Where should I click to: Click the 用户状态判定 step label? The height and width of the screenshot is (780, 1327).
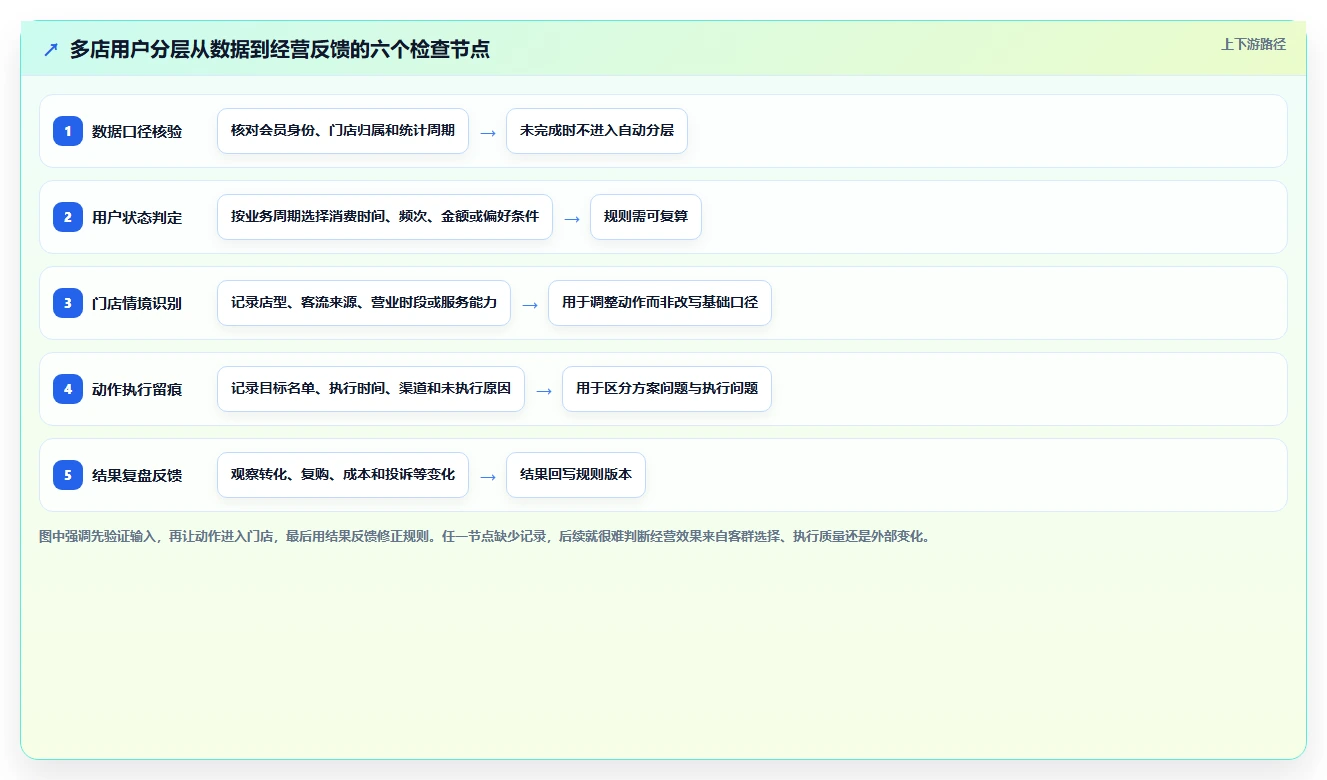[137, 217]
